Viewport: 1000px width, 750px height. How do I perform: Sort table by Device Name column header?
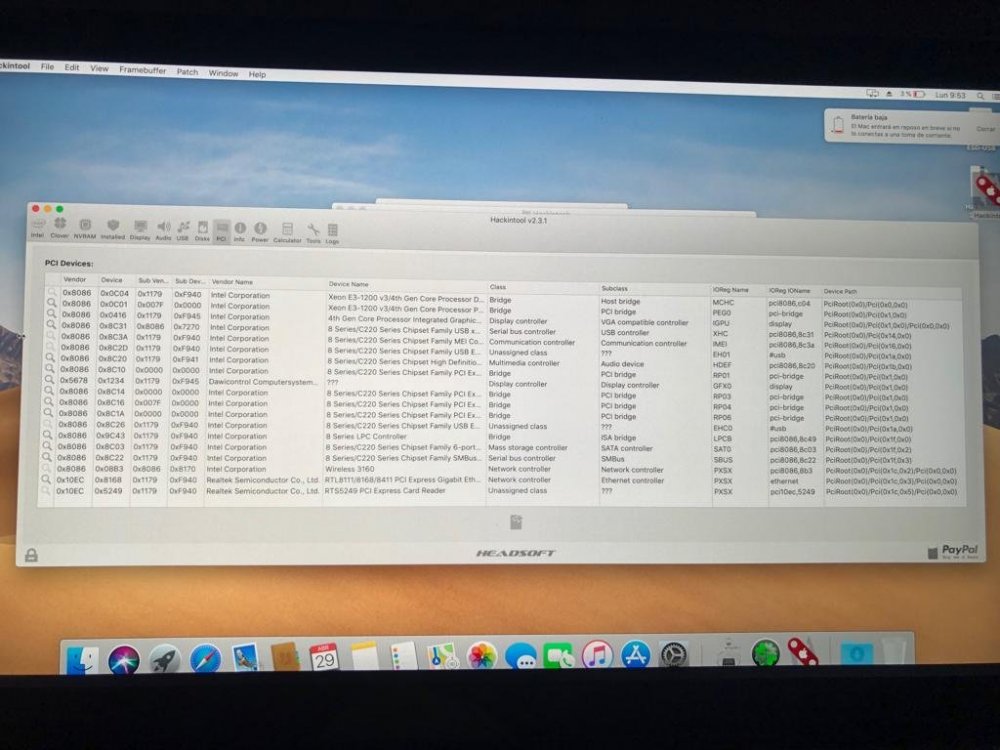tap(348, 284)
